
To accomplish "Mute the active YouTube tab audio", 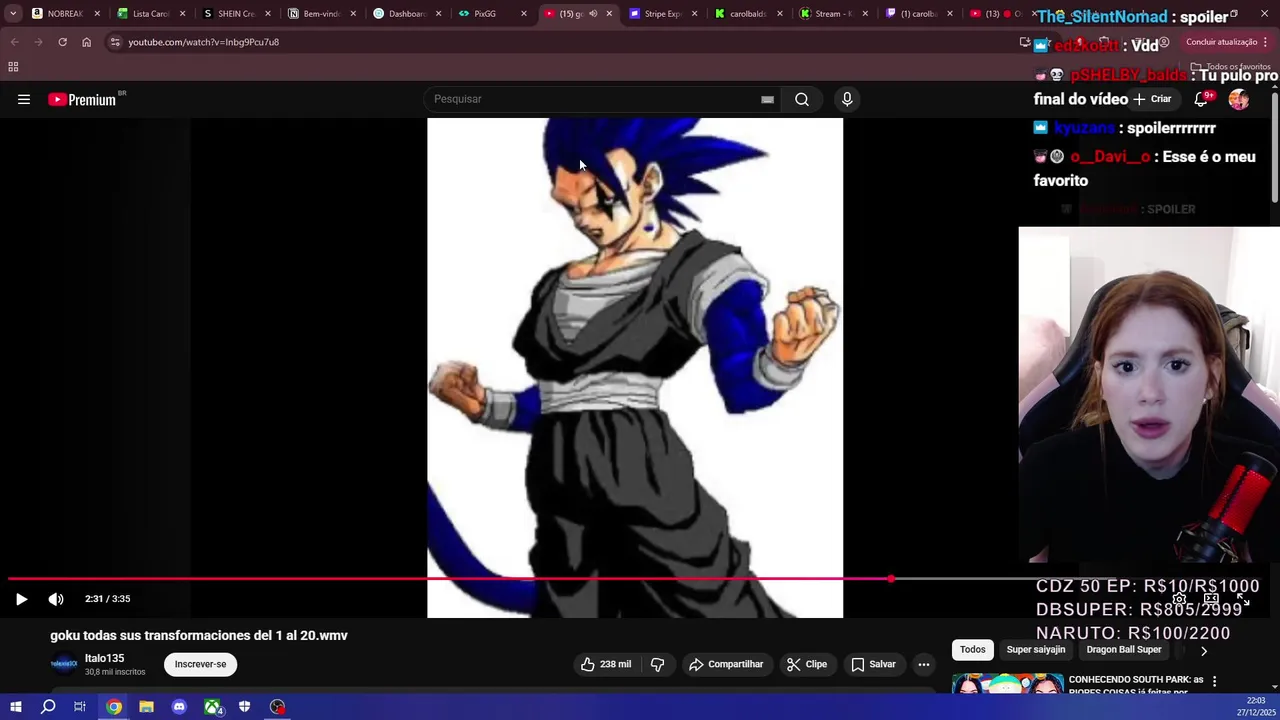I will (593, 14).
